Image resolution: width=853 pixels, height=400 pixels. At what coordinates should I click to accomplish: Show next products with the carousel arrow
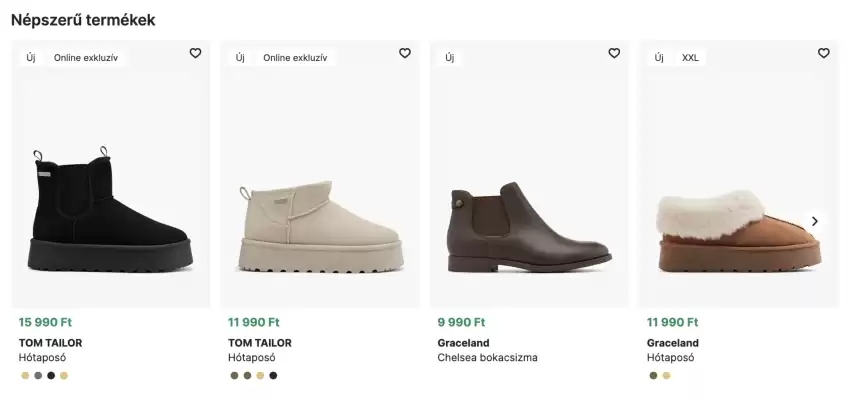[815, 221]
